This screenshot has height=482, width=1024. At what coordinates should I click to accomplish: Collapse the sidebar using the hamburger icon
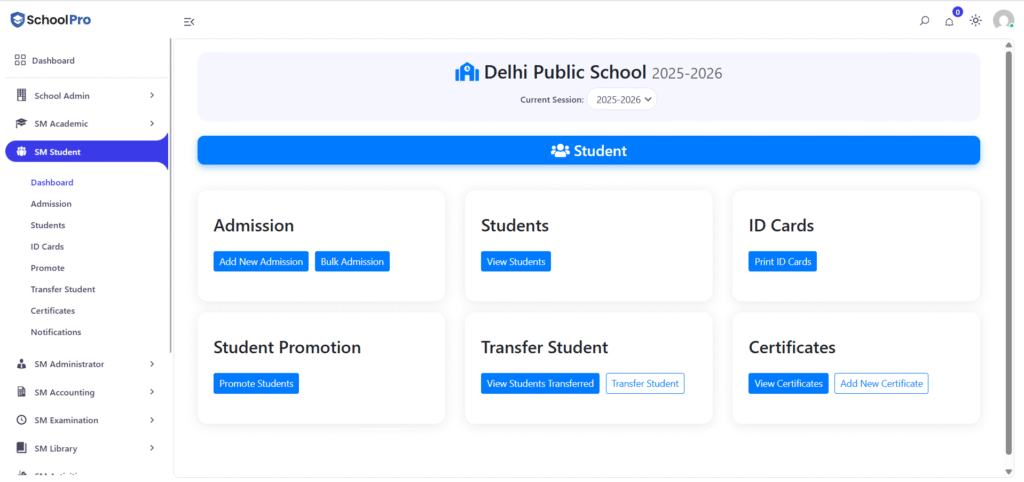click(189, 22)
